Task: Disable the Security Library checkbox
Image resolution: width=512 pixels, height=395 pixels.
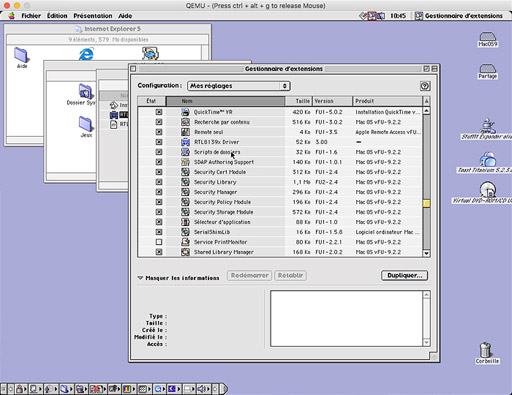Action: (159, 182)
